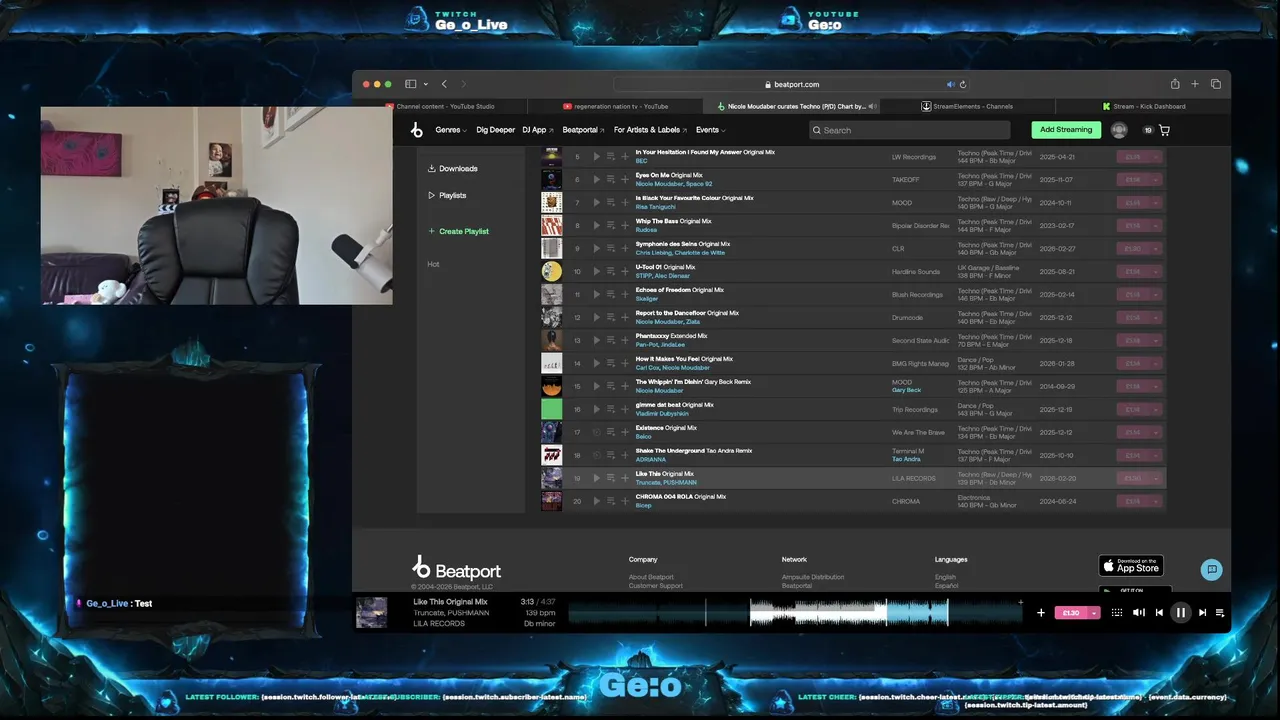Reload the beatport.com page in Safari
Image resolution: width=1280 pixels, height=720 pixels.
point(963,84)
